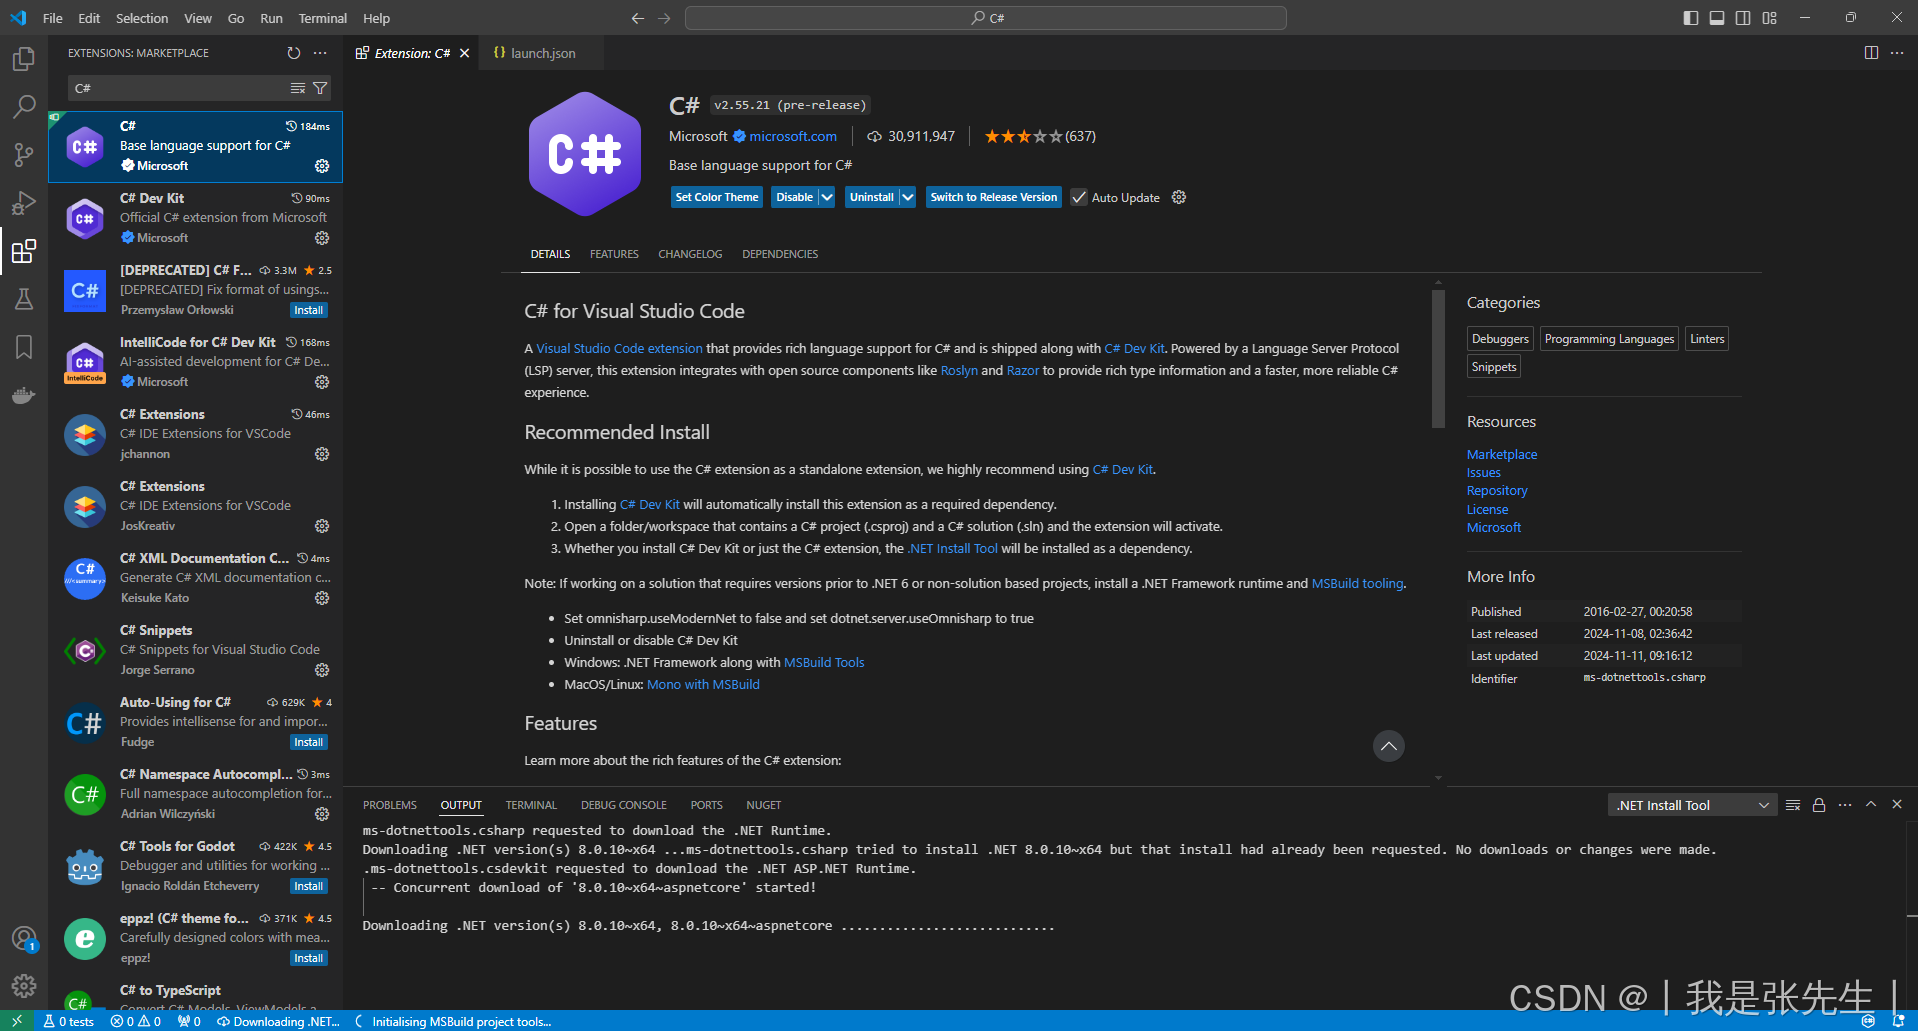Open manage gear for IntelliCode extension
This screenshot has width=1918, height=1031.
click(x=322, y=382)
